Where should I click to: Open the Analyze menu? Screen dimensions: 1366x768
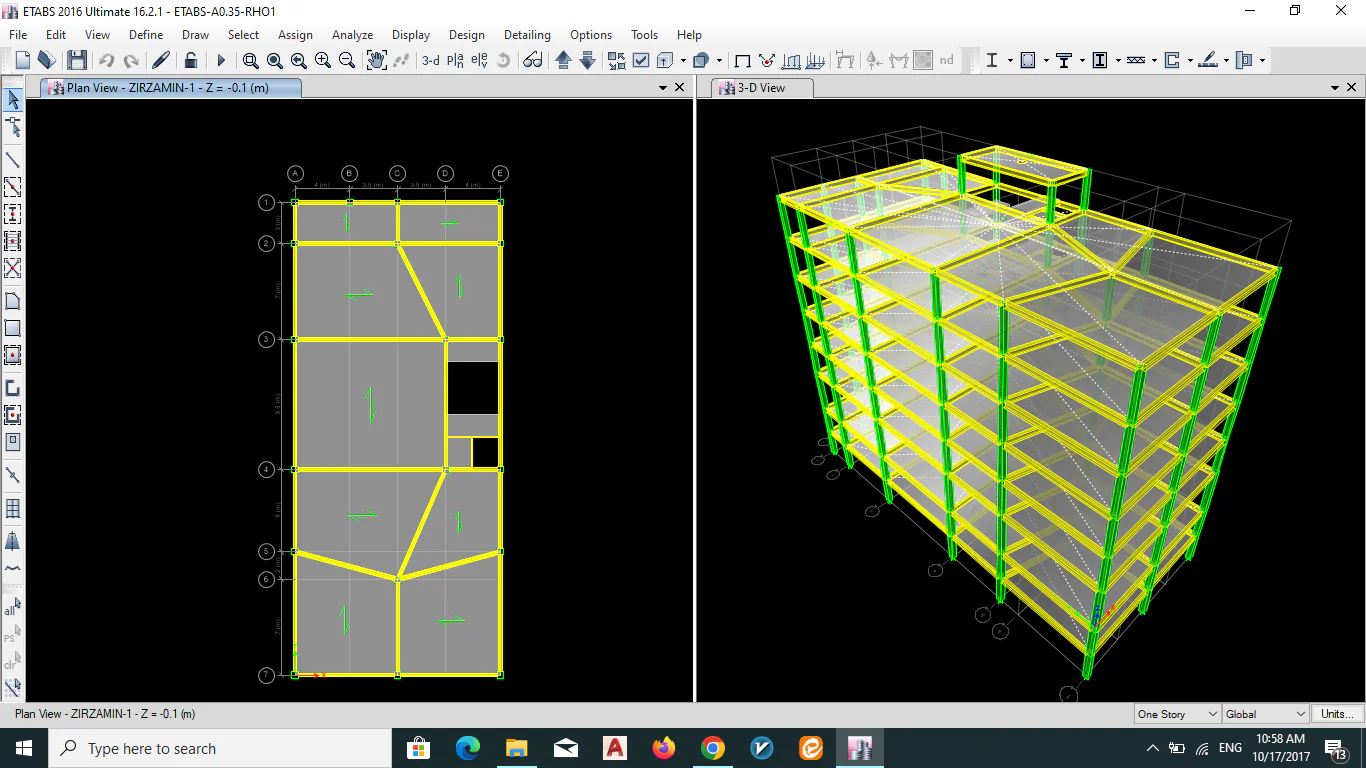tap(352, 35)
